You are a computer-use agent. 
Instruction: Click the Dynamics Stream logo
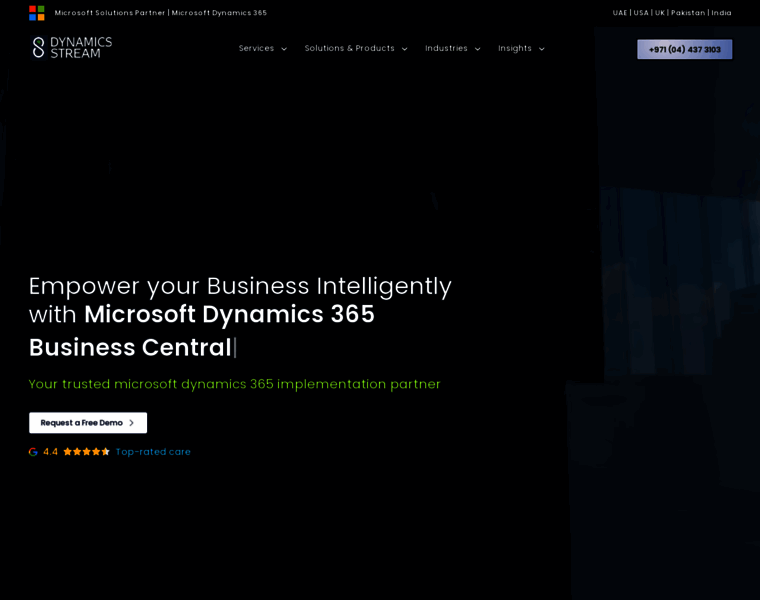[x=71, y=48]
